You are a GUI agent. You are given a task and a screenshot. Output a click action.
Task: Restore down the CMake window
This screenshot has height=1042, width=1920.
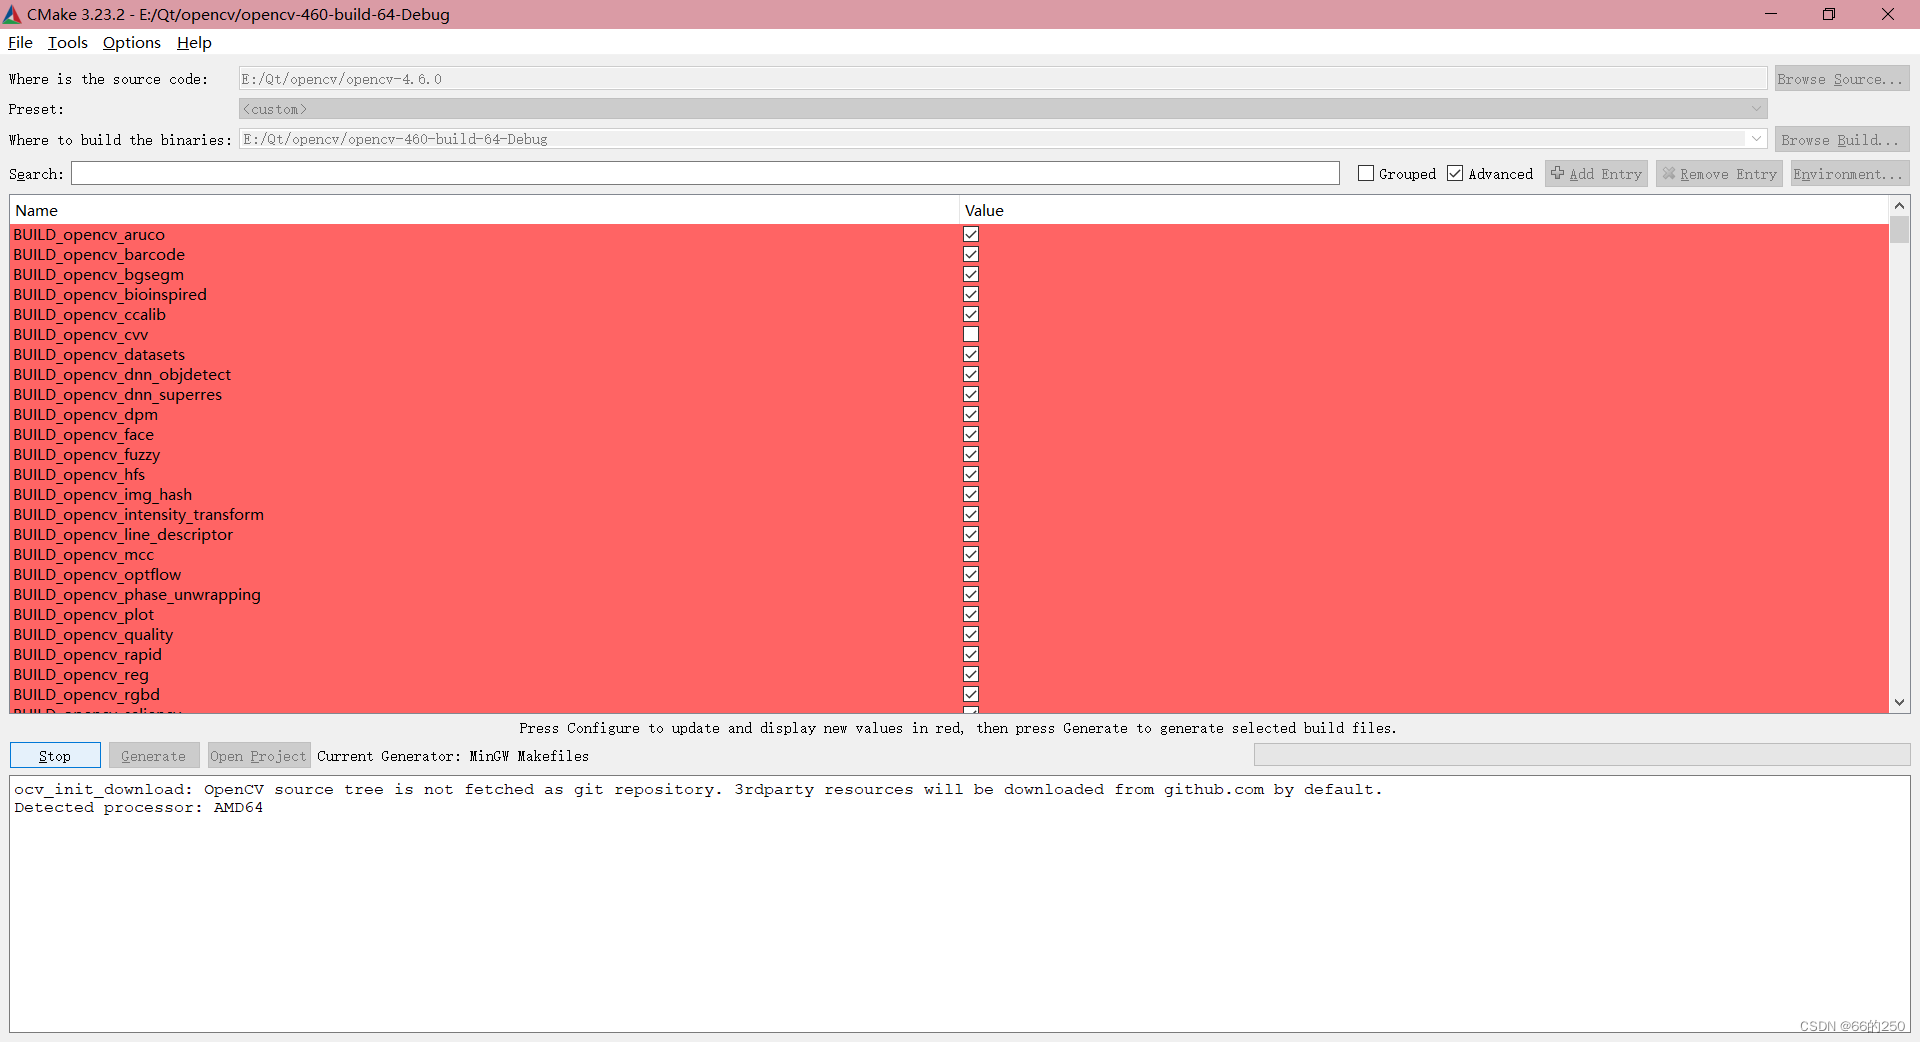pyautogui.click(x=1829, y=14)
